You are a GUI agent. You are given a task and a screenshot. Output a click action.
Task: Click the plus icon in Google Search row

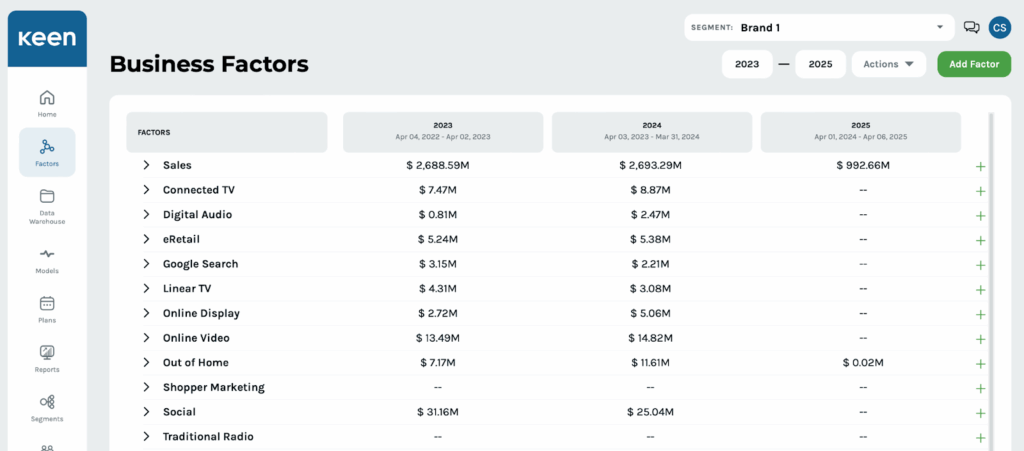click(980, 265)
